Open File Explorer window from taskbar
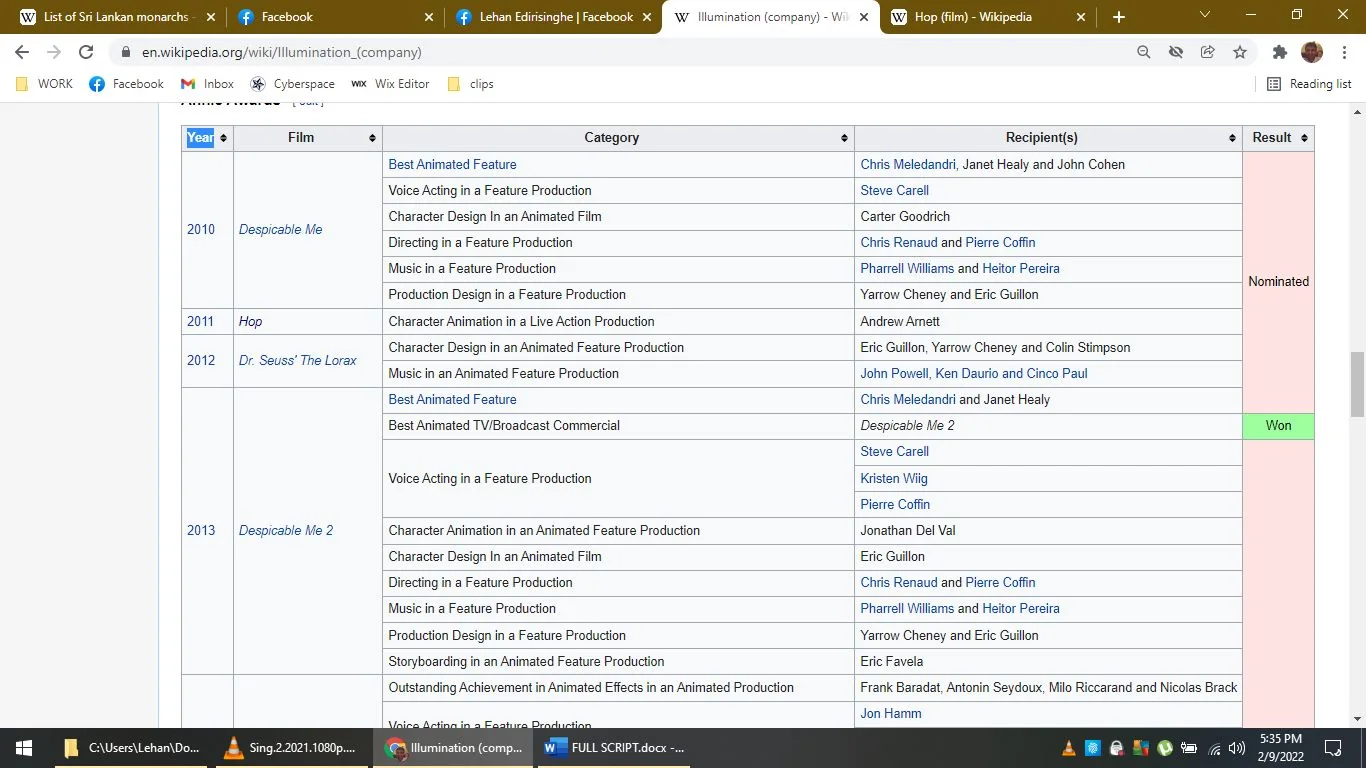 pos(132,748)
